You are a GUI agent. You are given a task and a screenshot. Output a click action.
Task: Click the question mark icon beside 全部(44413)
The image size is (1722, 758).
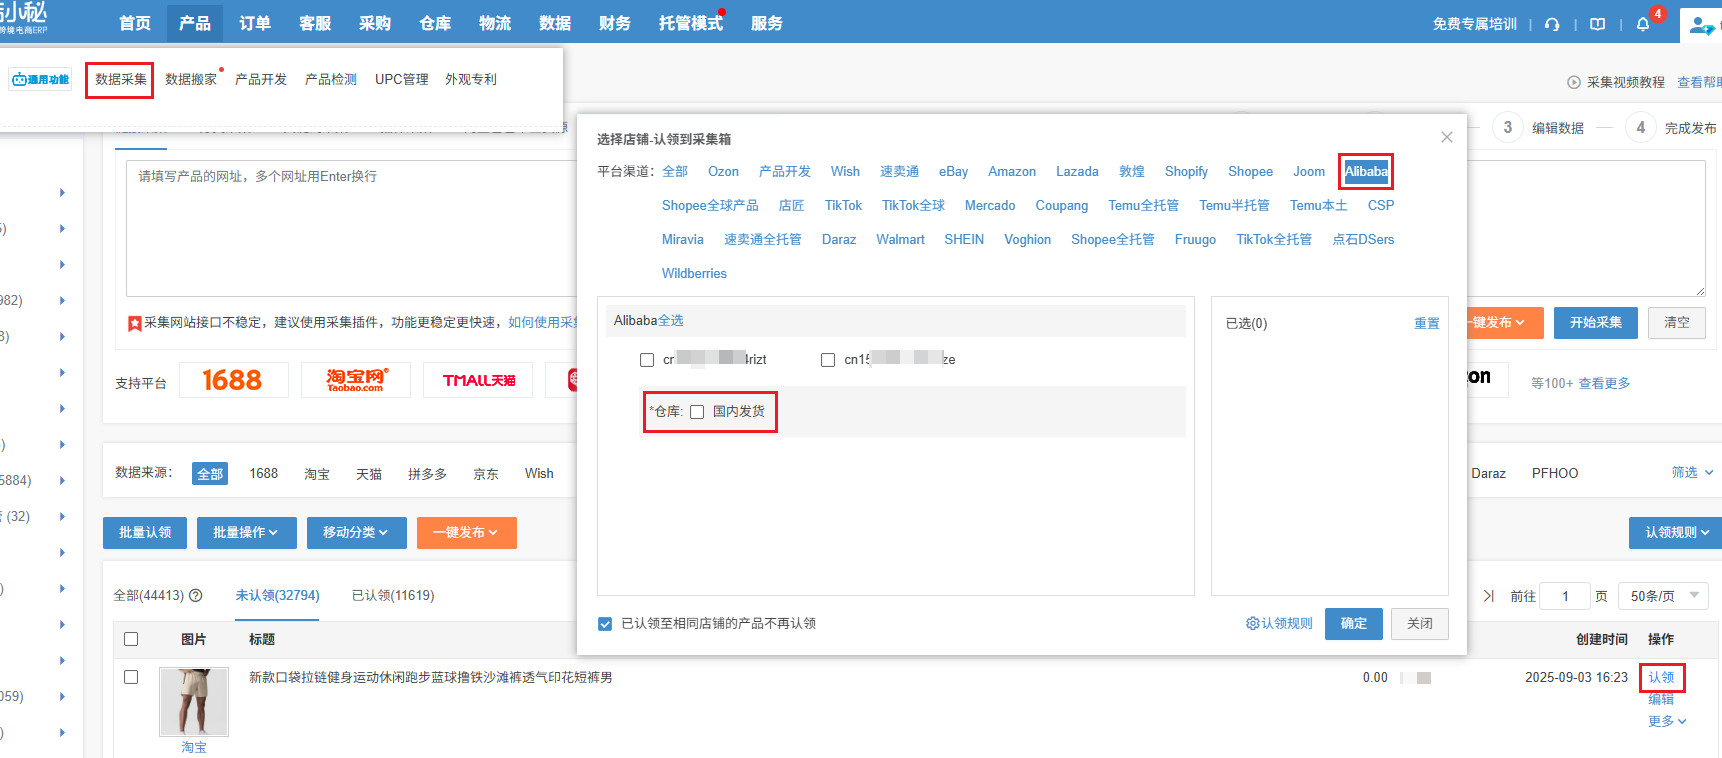196,595
